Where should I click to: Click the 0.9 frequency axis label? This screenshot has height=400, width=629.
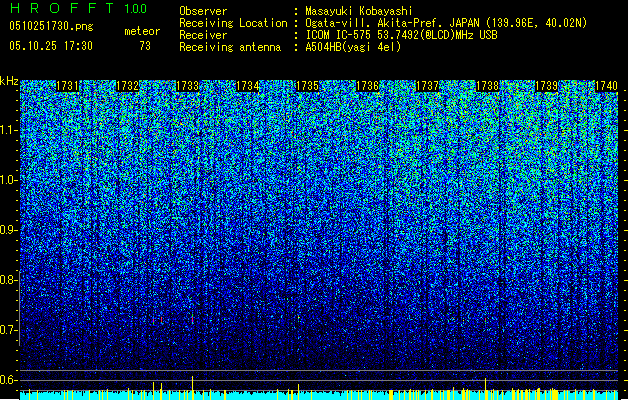pyautogui.click(x=8, y=230)
